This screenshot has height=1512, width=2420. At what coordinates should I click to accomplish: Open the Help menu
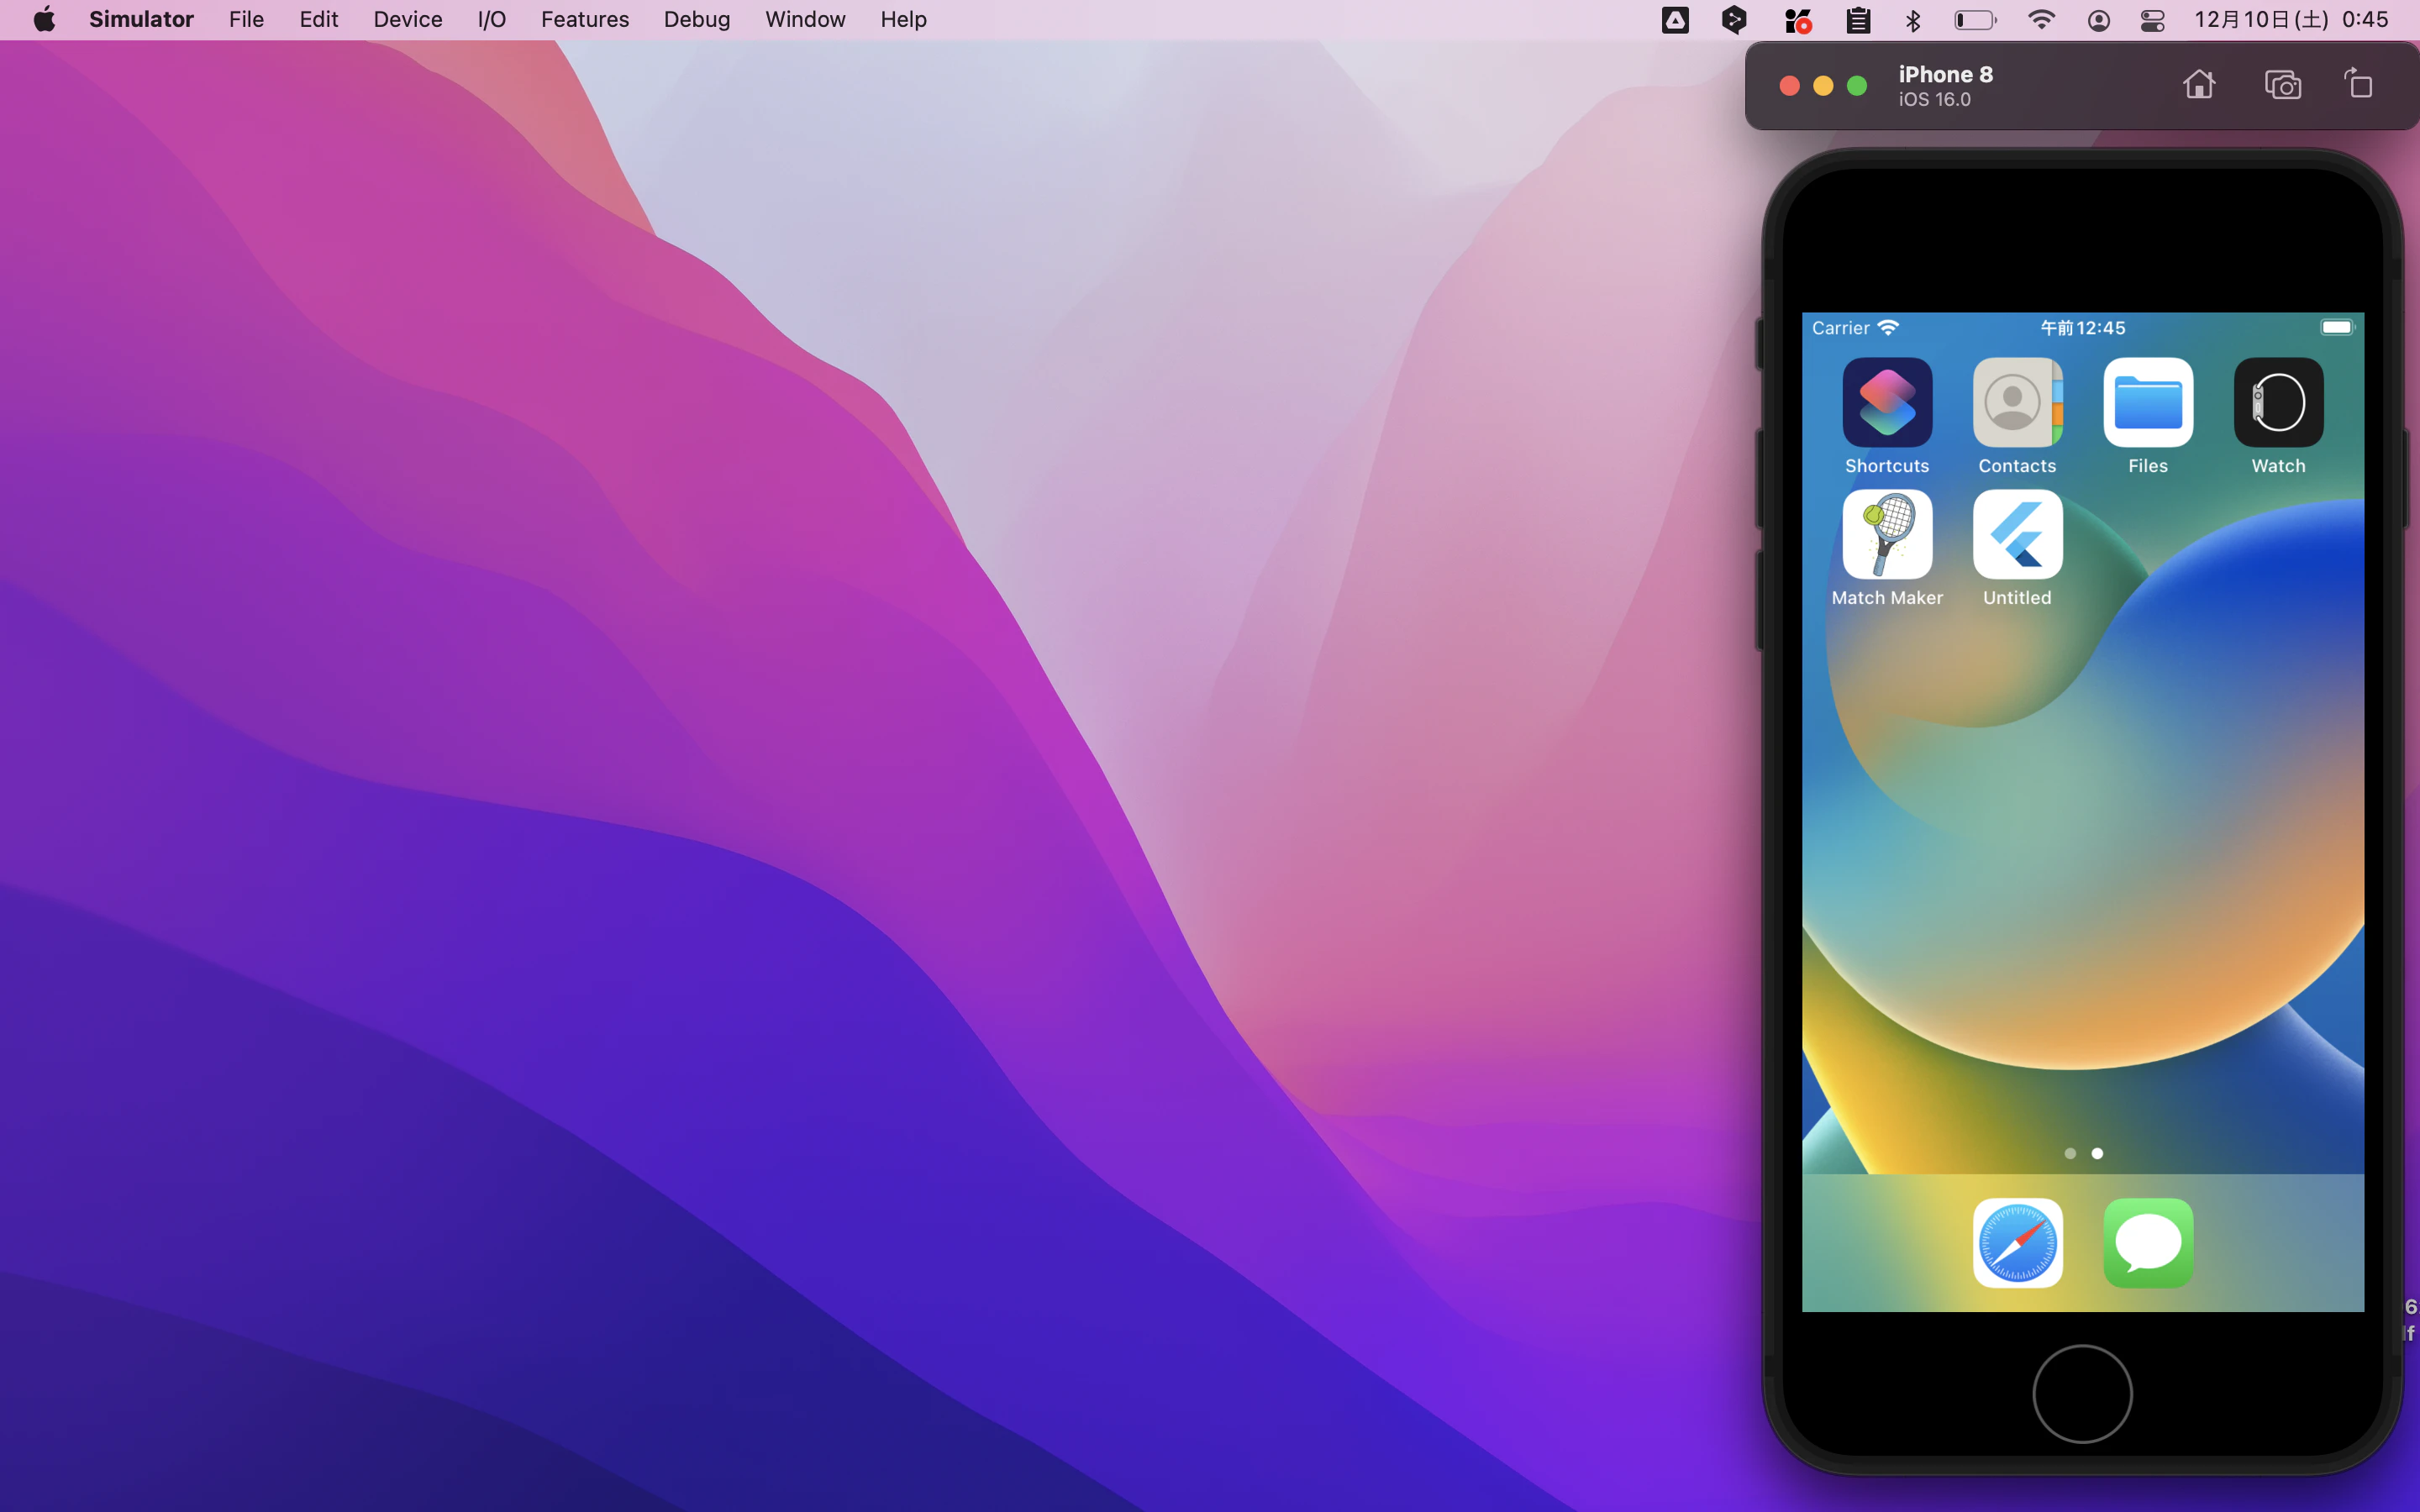903,20
